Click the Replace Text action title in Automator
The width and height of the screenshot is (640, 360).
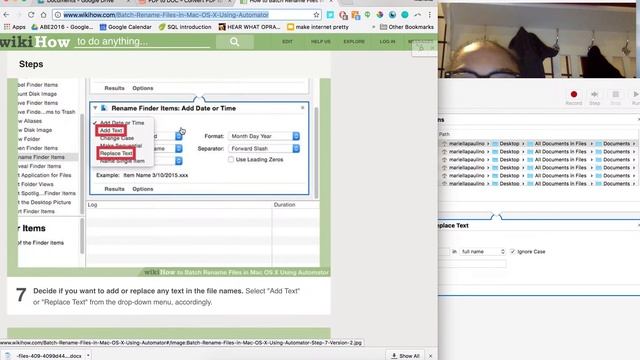[453, 225]
